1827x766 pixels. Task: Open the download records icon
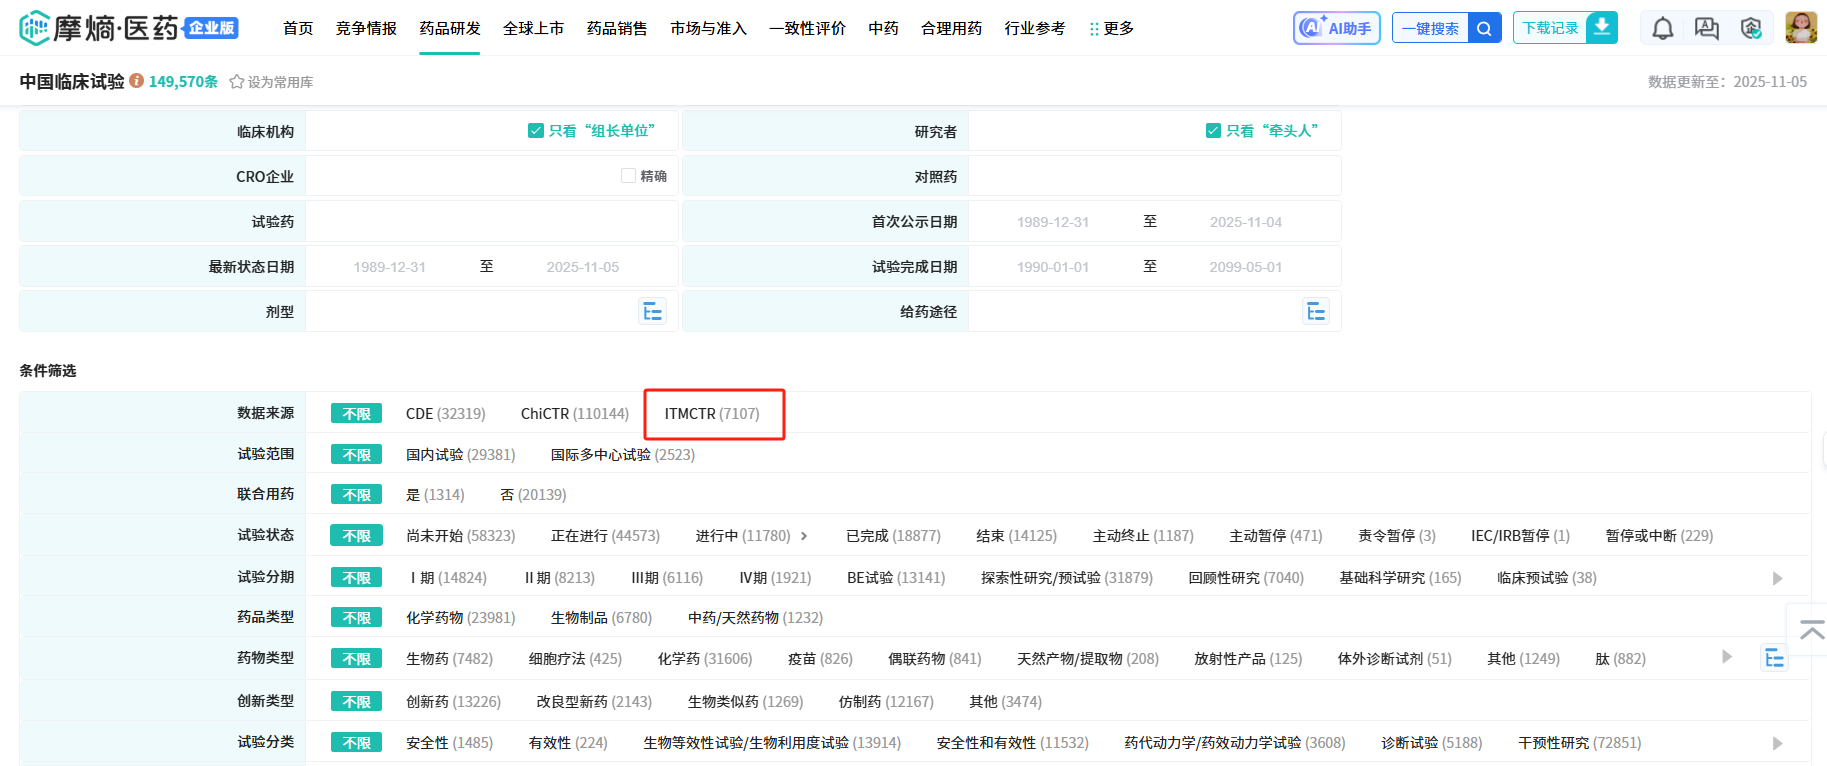(x=1601, y=28)
